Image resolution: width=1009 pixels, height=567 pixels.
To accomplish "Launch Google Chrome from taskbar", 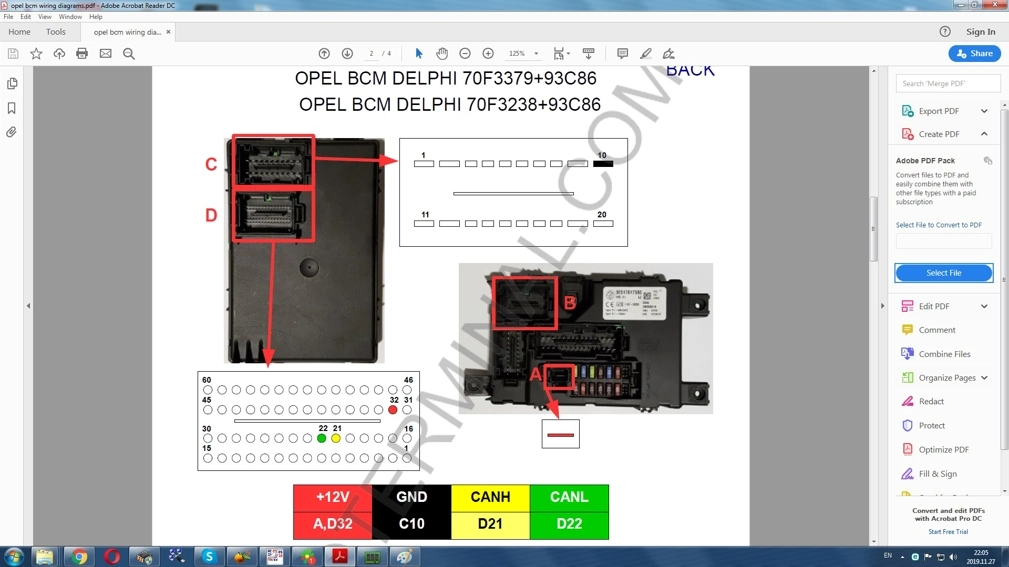I will pyautogui.click(x=79, y=557).
